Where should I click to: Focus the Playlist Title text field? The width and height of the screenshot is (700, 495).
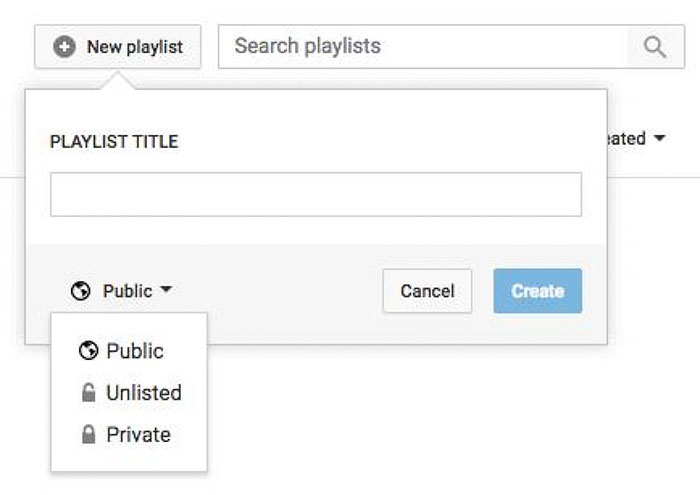pos(316,195)
